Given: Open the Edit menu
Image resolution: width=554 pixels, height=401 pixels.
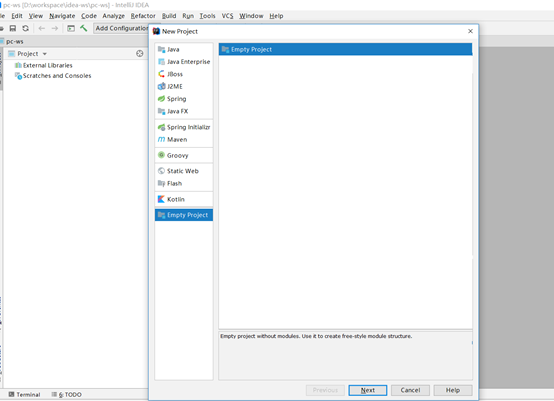Looking at the screenshot, I should point(17,16).
